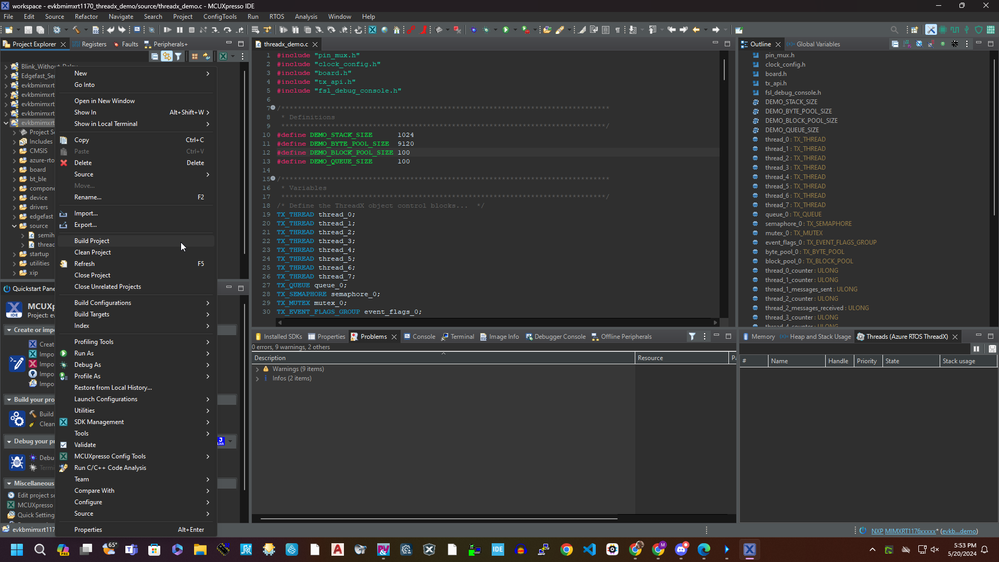Click the SDK Management icon in the context menu
Image resolution: width=999 pixels, height=562 pixels.
click(x=64, y=422)
